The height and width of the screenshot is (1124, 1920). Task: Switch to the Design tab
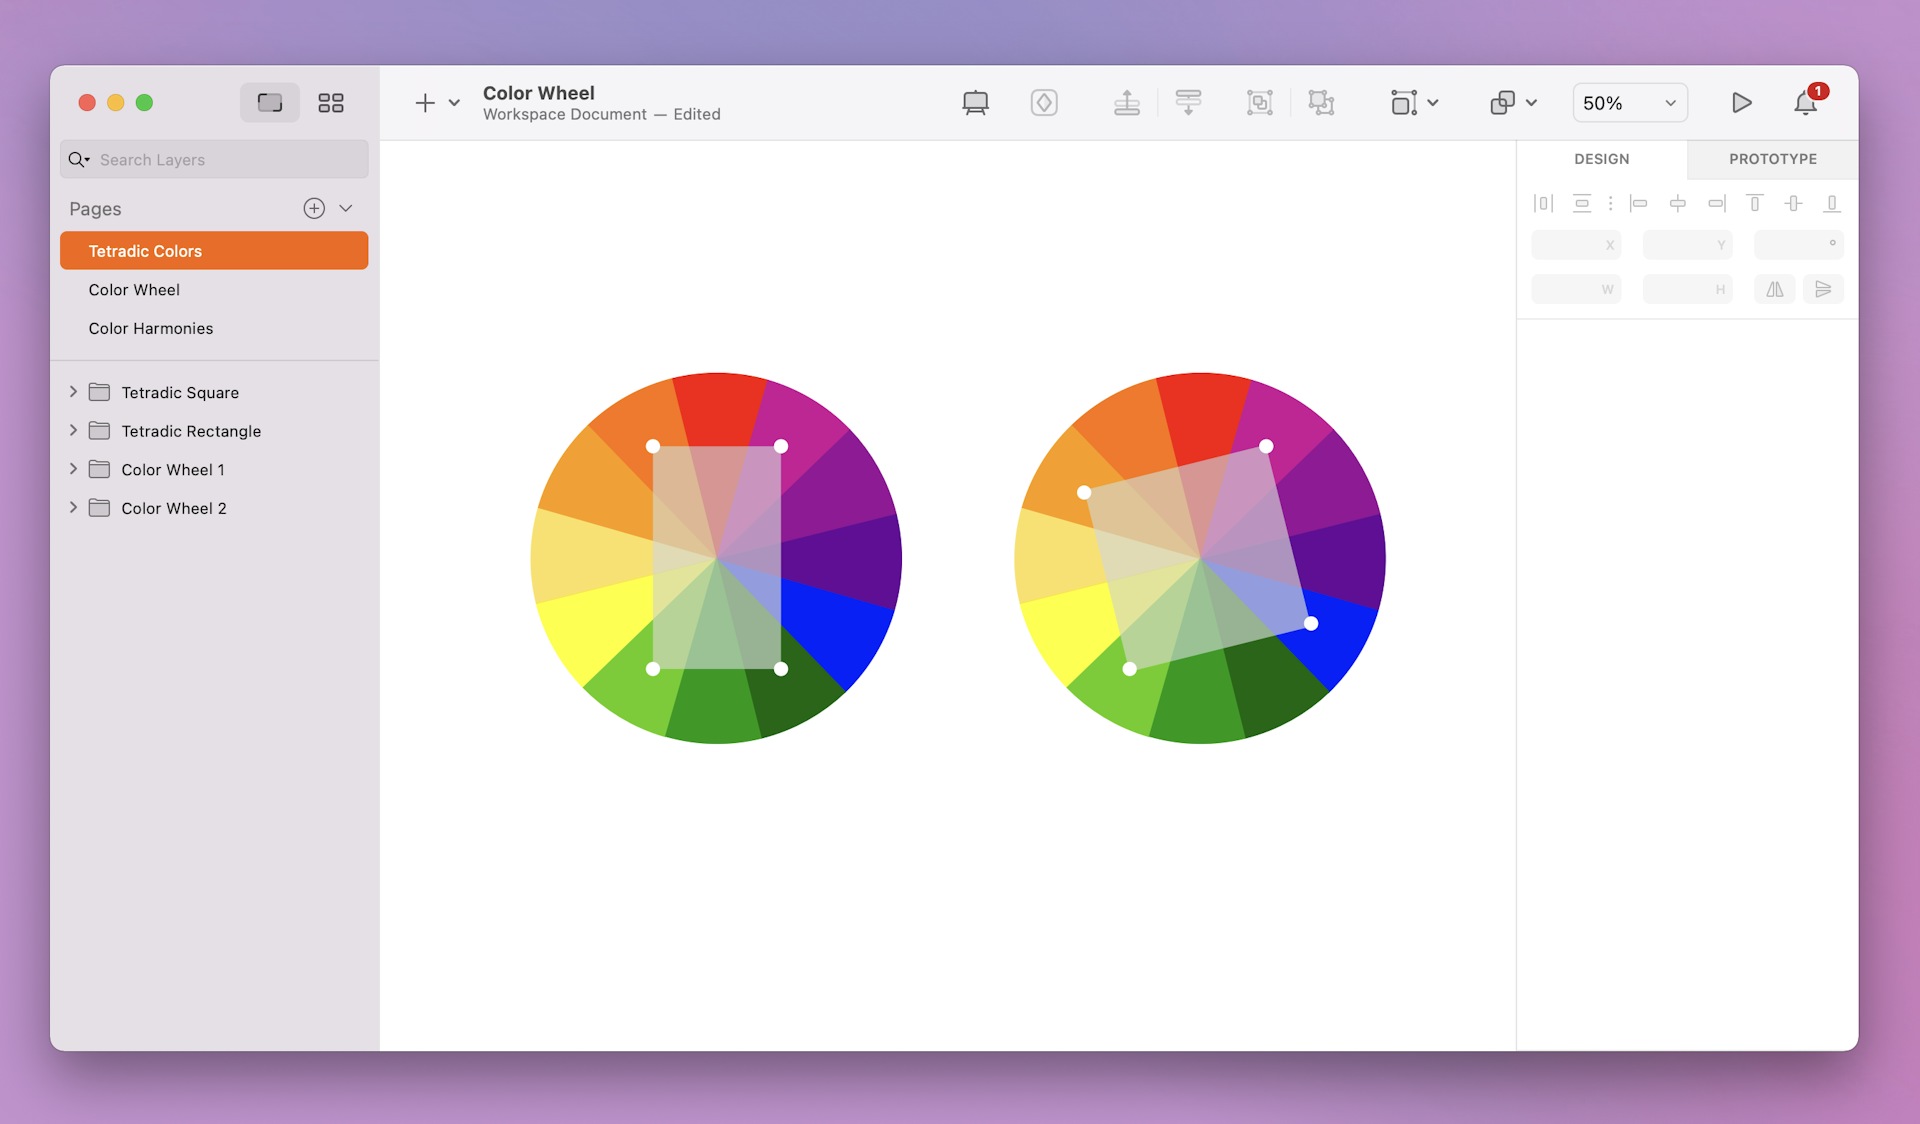tap(1600, 159)
